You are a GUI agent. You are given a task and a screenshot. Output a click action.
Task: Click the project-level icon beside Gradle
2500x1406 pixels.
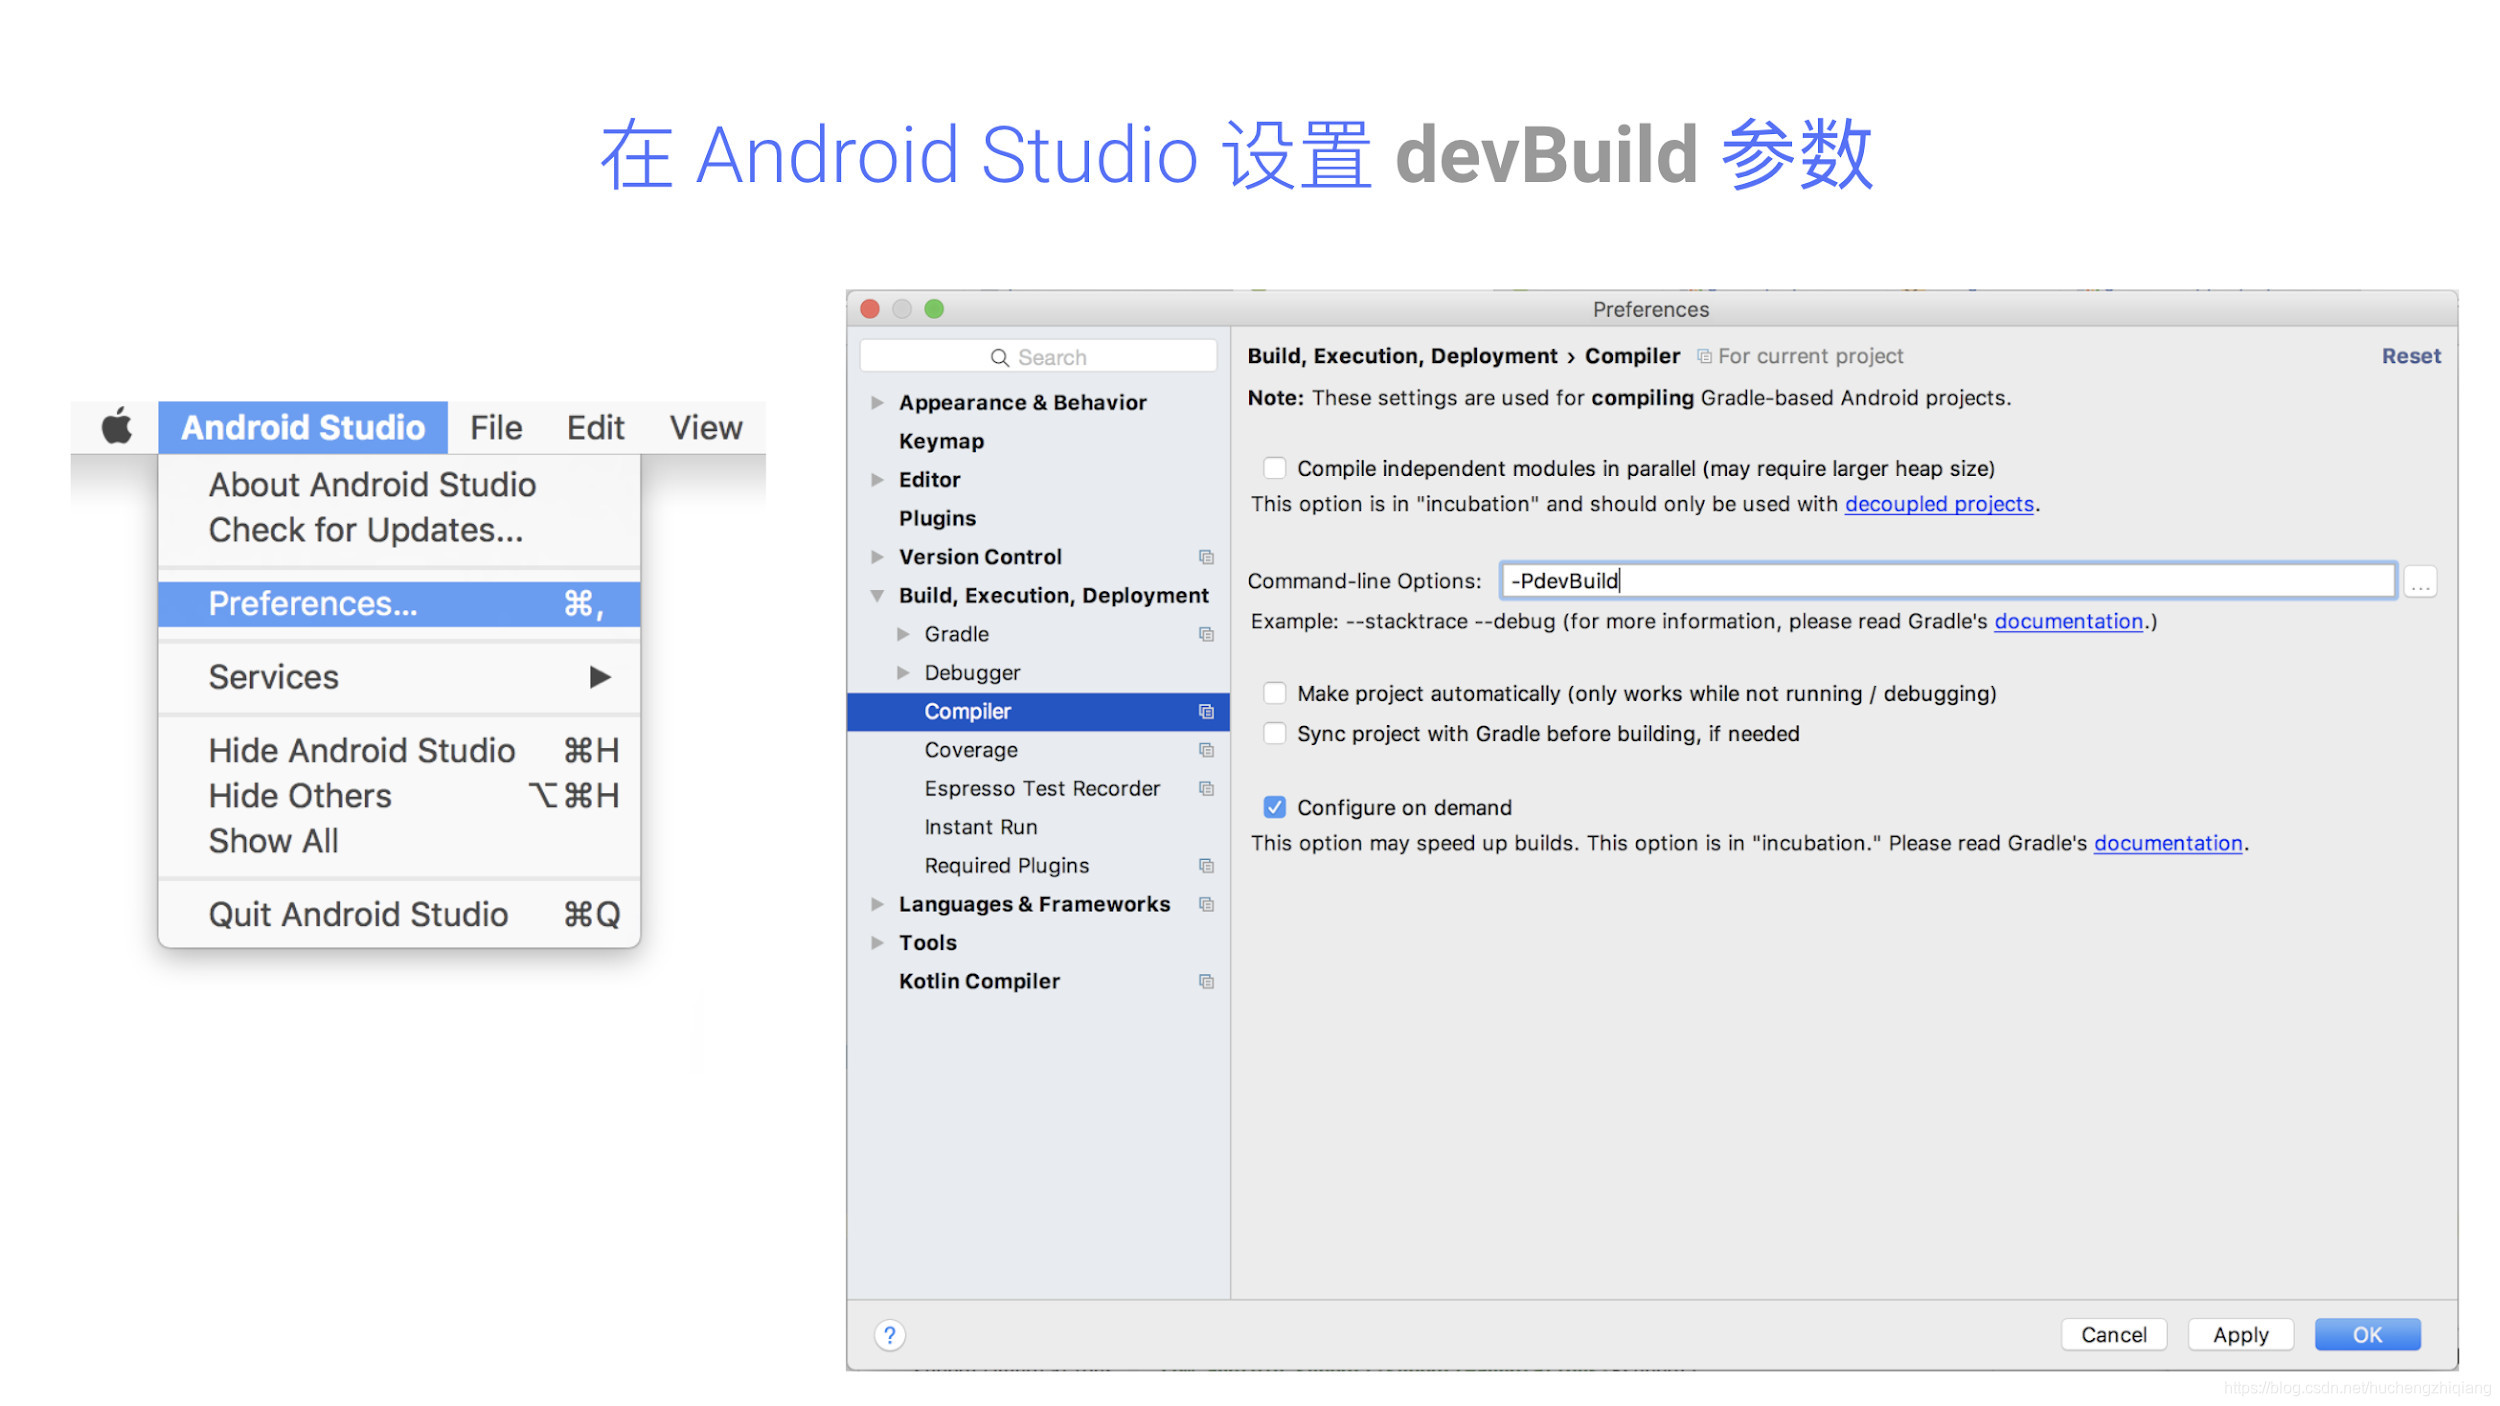pos(1206,634)
